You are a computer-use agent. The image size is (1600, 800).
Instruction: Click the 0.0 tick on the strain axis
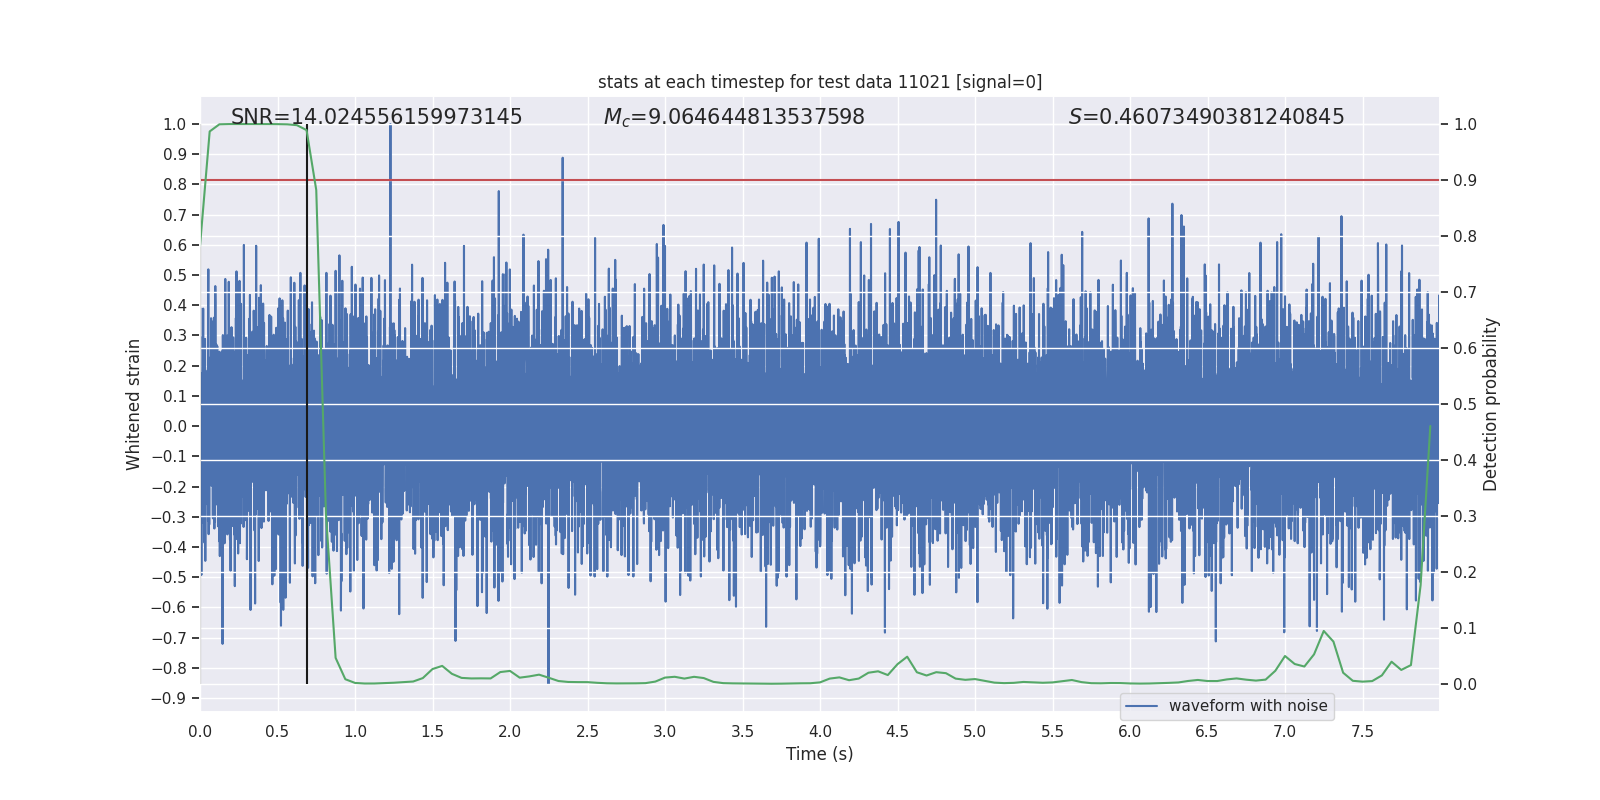pyautogui.click(x=174, y=426)
